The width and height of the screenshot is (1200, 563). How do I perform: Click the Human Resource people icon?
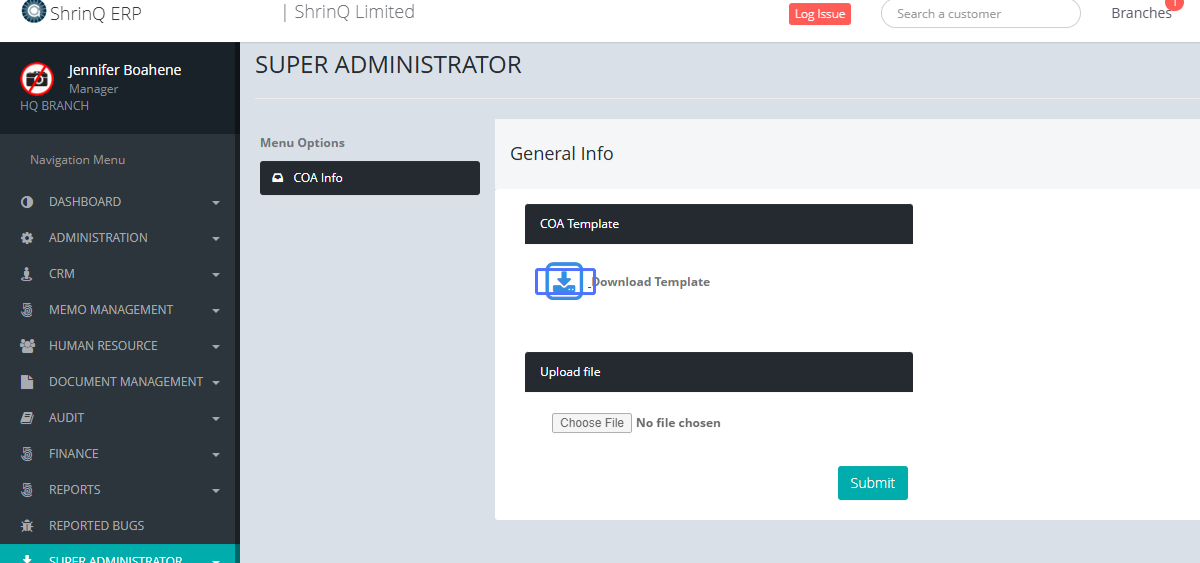coord(27,346)
